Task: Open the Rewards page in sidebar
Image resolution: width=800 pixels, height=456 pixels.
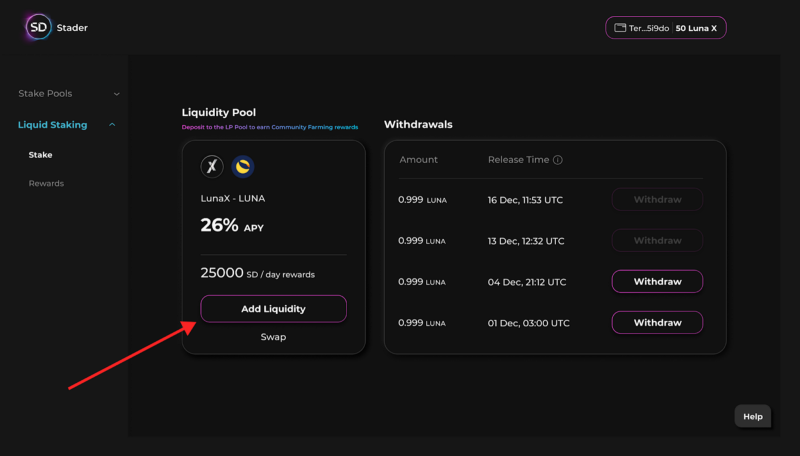Action: click(x=46, y=183)
